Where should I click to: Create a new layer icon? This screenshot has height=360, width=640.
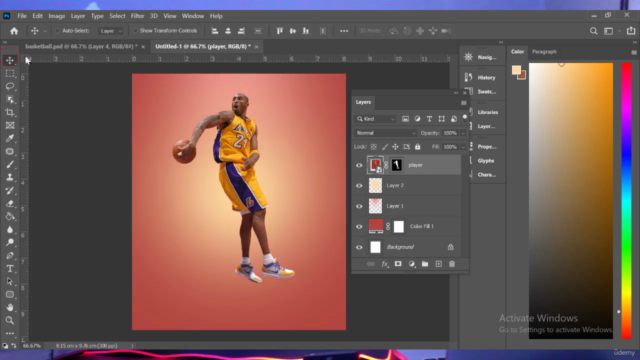coord(438,264)
